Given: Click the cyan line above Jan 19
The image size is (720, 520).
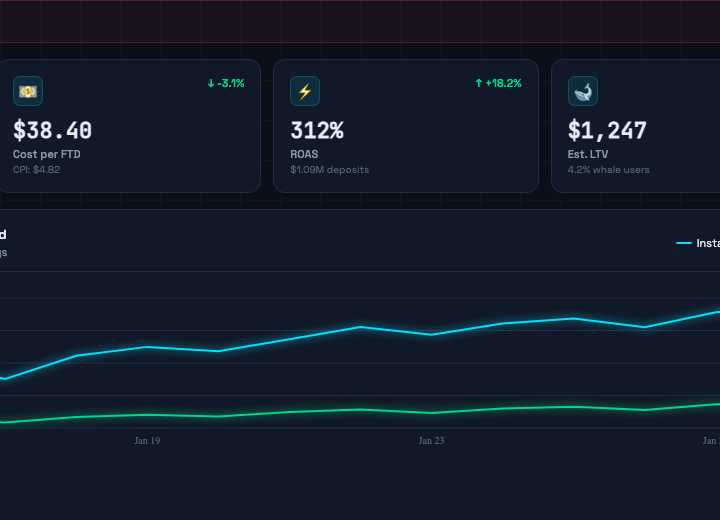Looking at the screenshot, I should (147, 347).
